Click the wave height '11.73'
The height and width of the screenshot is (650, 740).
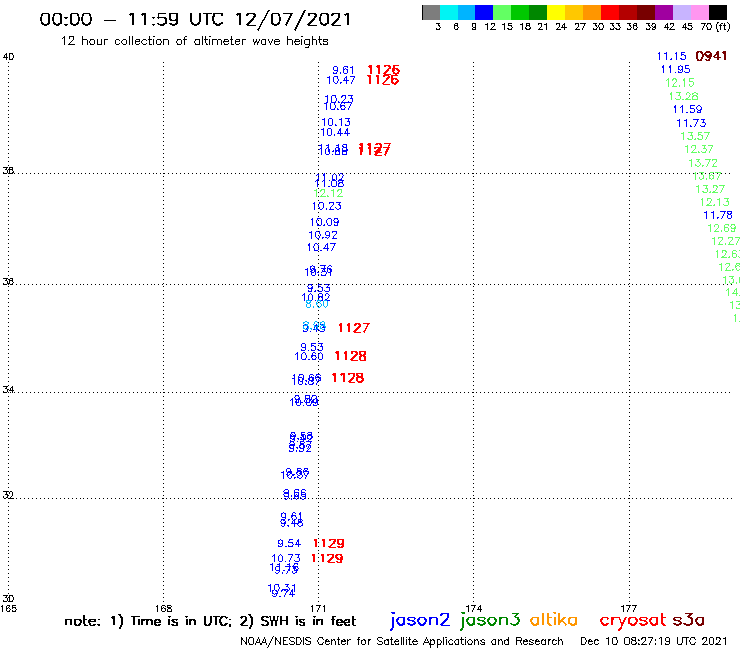(x=691, y=123)
